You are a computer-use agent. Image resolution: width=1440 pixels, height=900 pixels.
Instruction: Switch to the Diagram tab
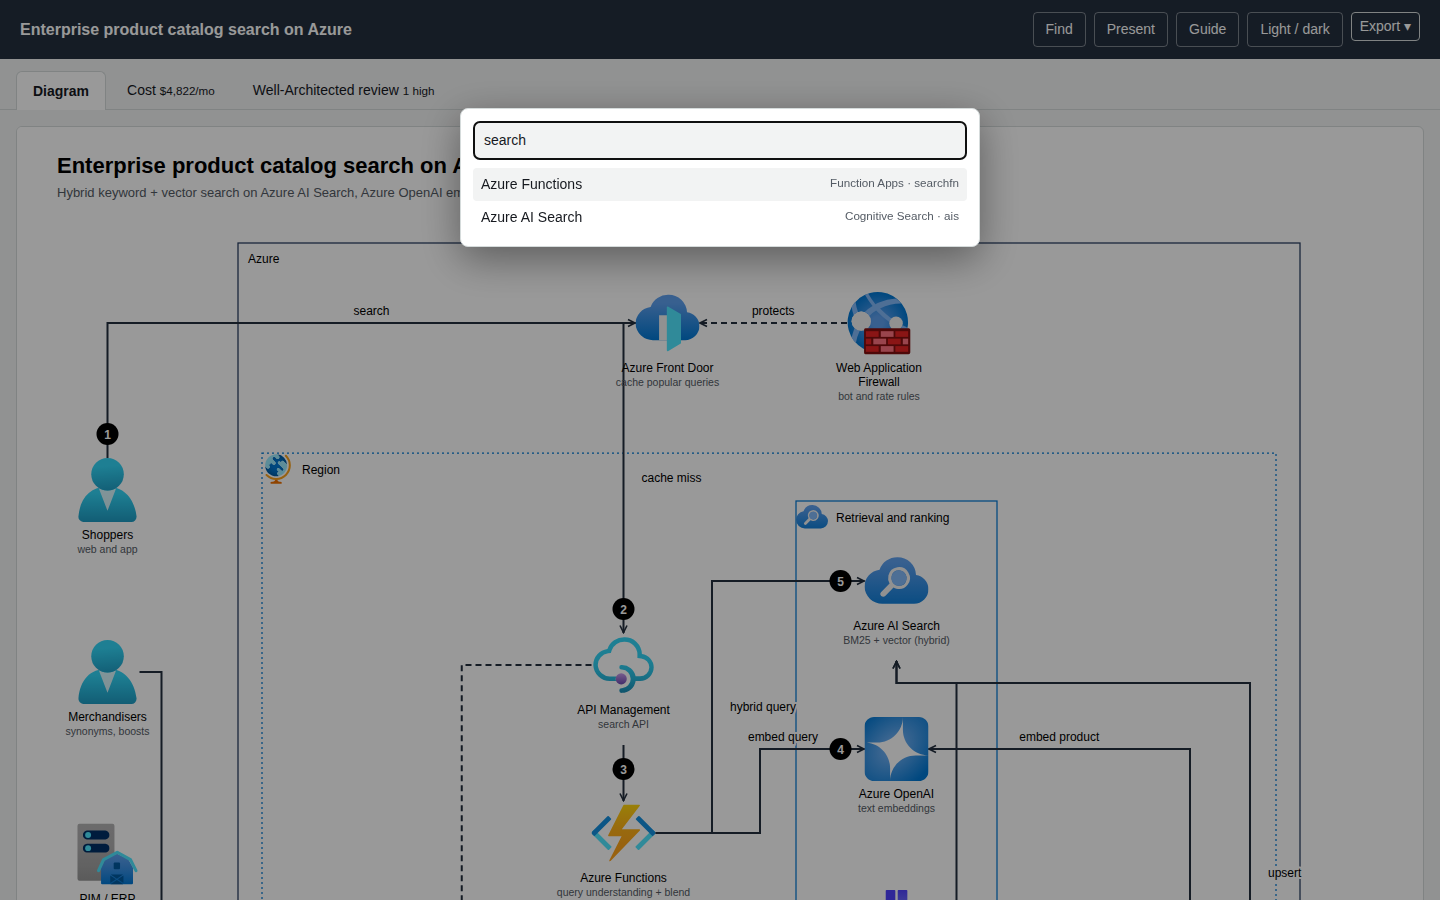pyautogui.click(x=61, y=91)
